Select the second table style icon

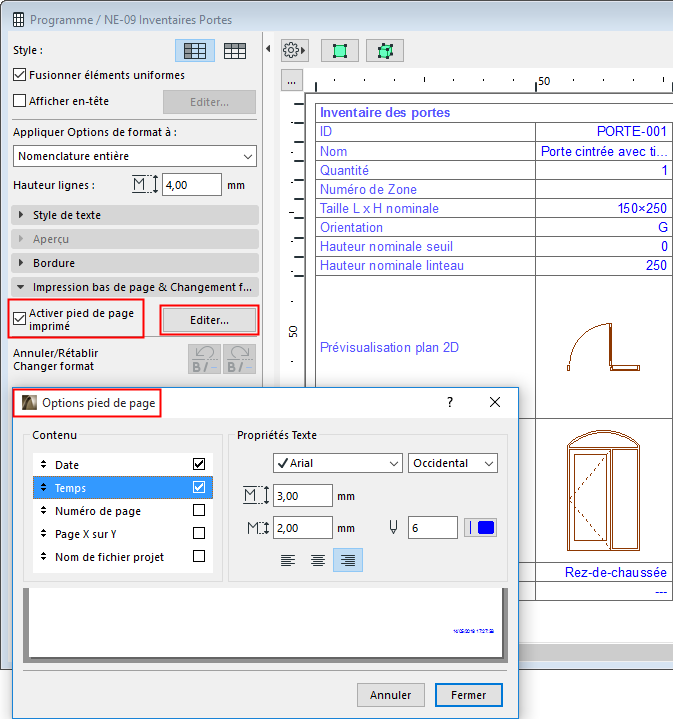(x=236, y=50)
